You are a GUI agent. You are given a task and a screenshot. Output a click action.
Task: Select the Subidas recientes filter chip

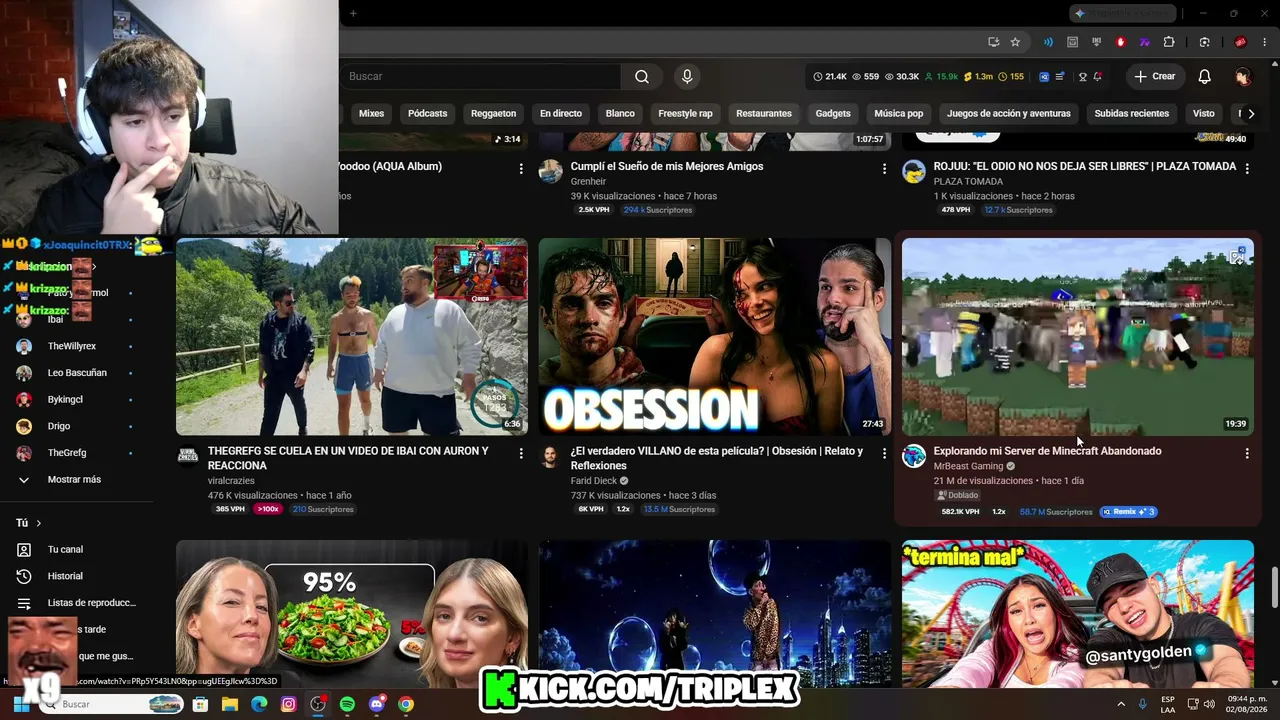click(1132, 114)
